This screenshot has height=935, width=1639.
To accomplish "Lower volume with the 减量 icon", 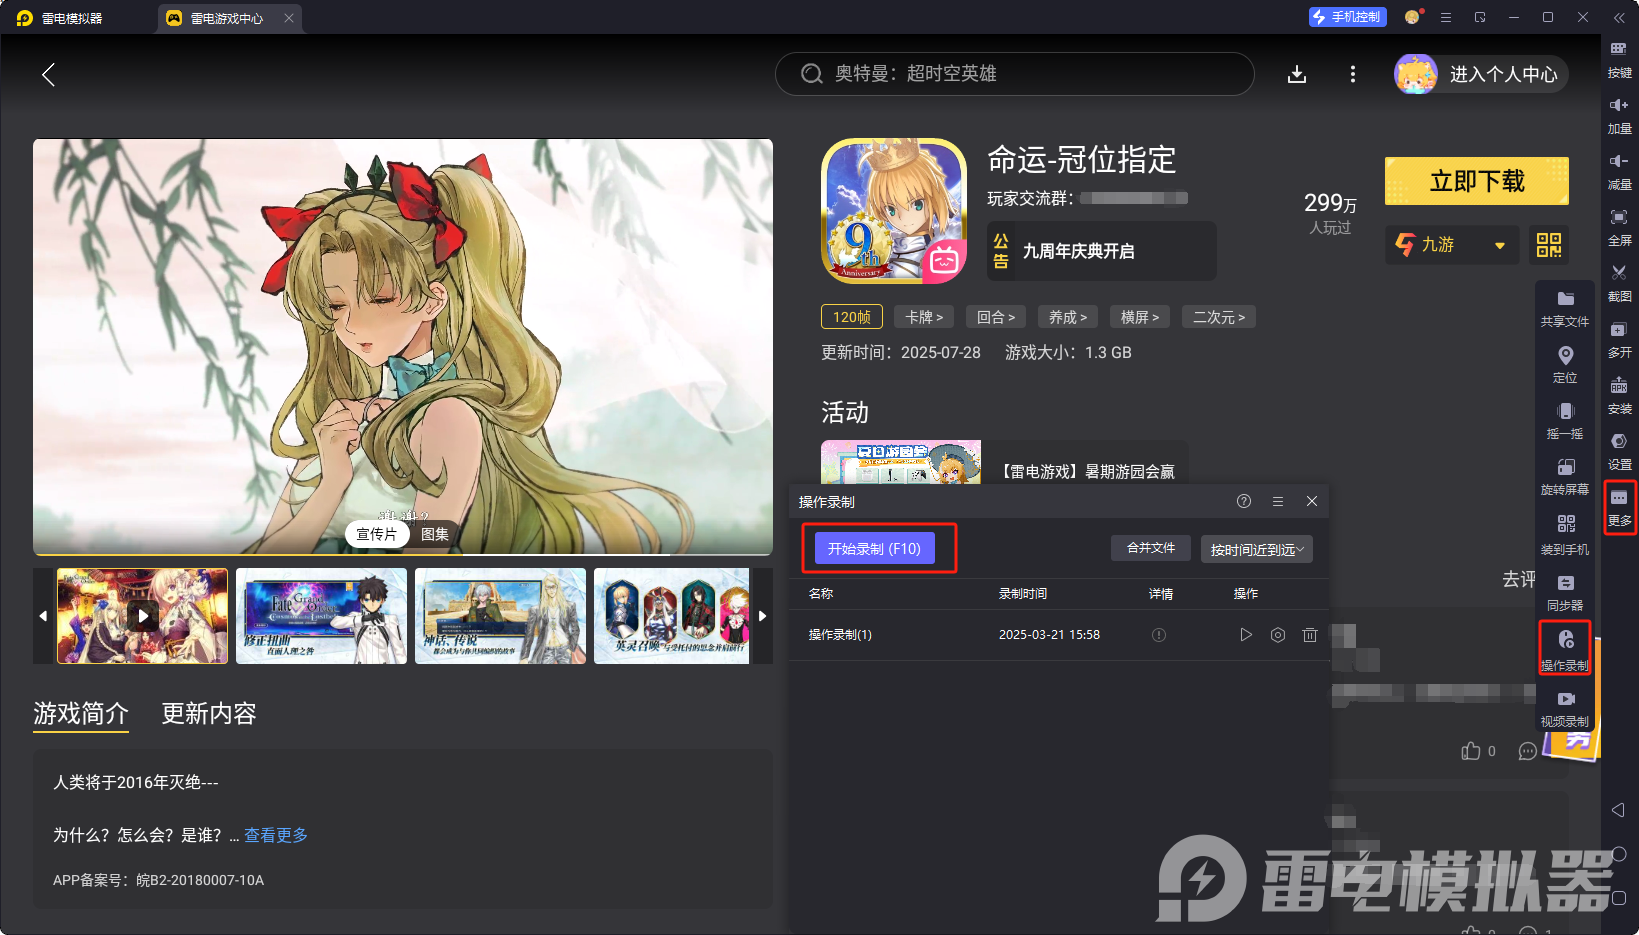I will [x=1619, y=172].
